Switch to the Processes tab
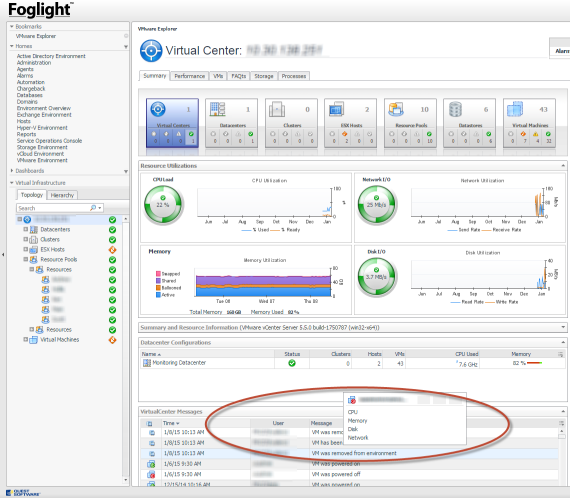 tap(294, 76)
